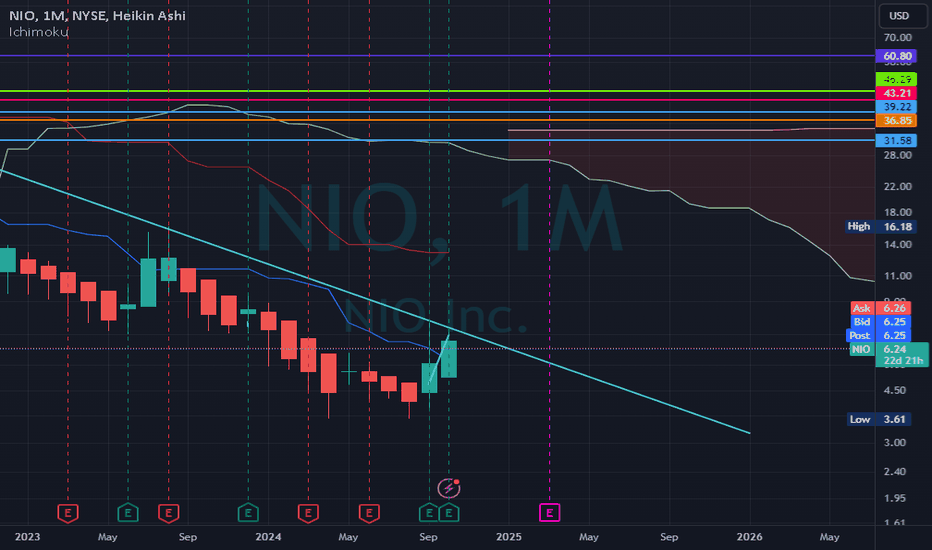Select the orange 36.85 price label
Viewport: 932px width, 550px height.
coord(896,121)
